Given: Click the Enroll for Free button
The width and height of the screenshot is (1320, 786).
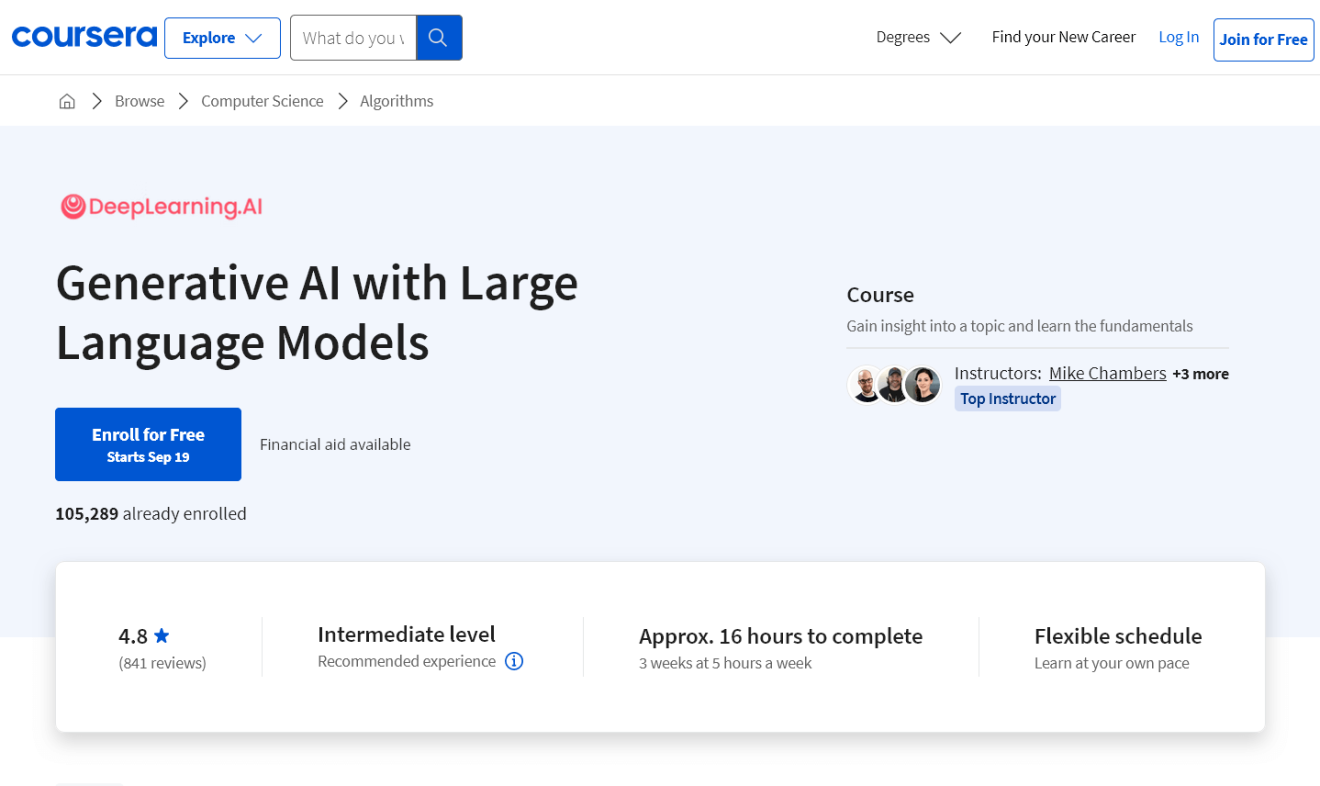Looking at the screenshot, I should [147, 443].
